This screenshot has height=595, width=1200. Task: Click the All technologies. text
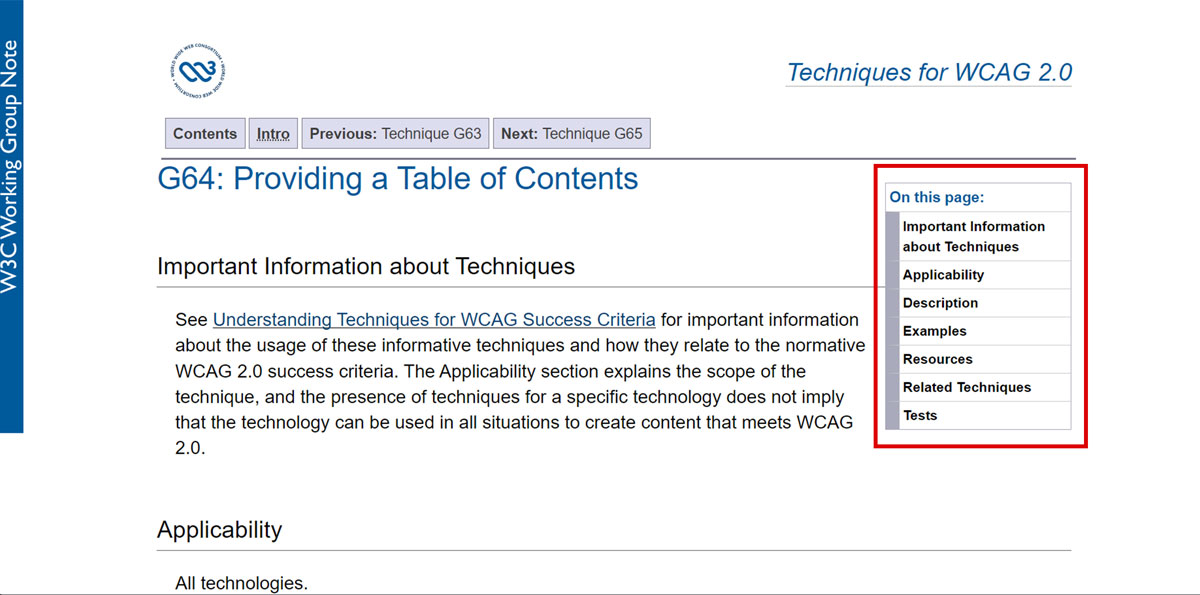coord(241,583)
